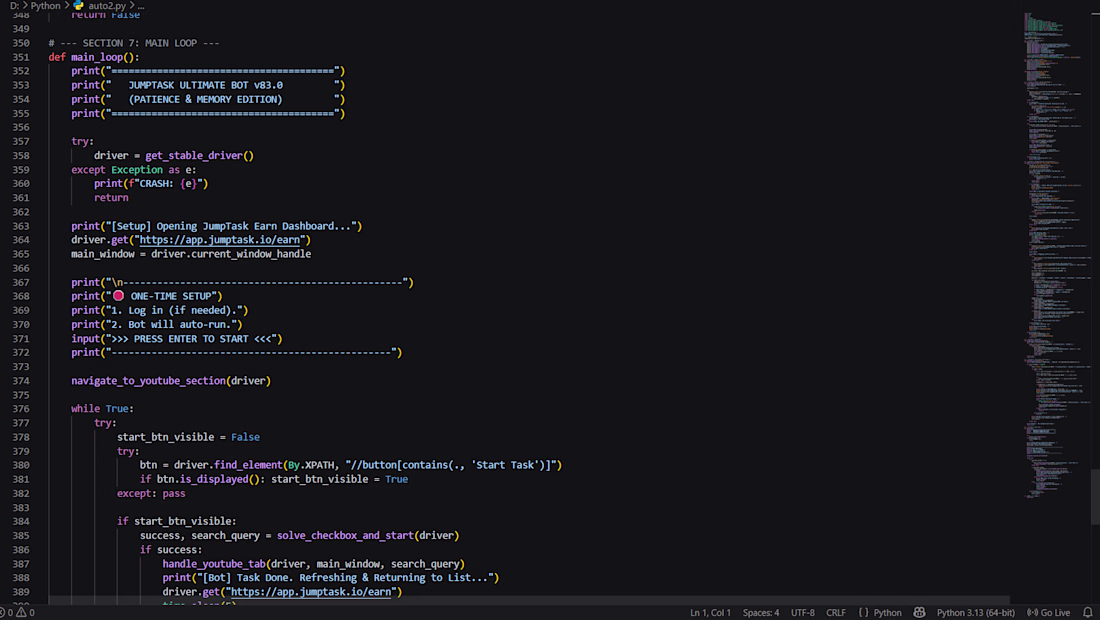Click 'handle_youtube_tab' function call
1100x620 pixels.
click(x=214, y=564)
